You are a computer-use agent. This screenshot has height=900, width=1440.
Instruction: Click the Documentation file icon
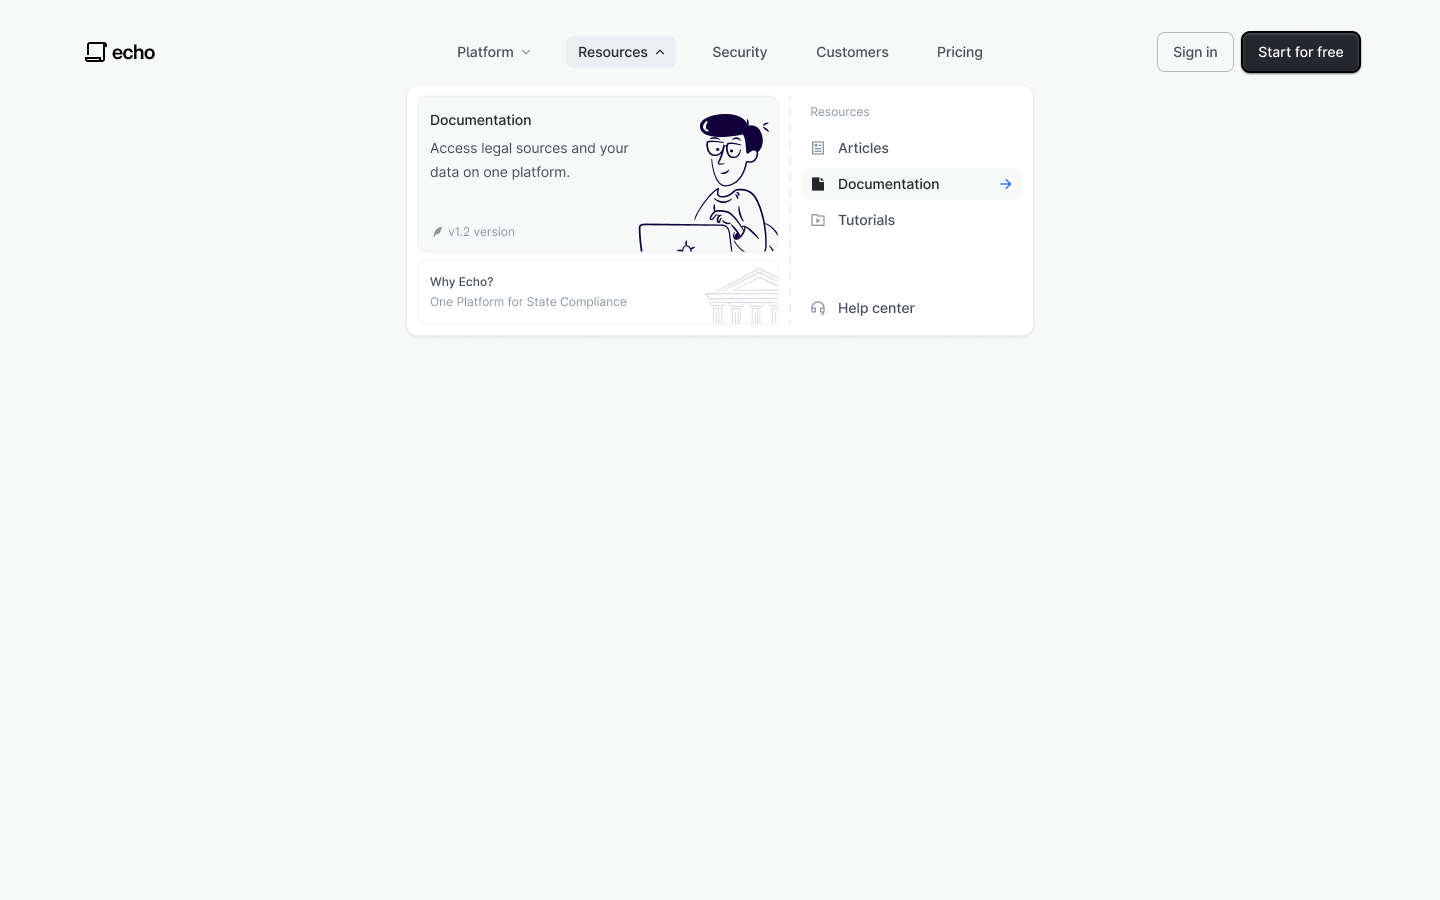[818, 184]
